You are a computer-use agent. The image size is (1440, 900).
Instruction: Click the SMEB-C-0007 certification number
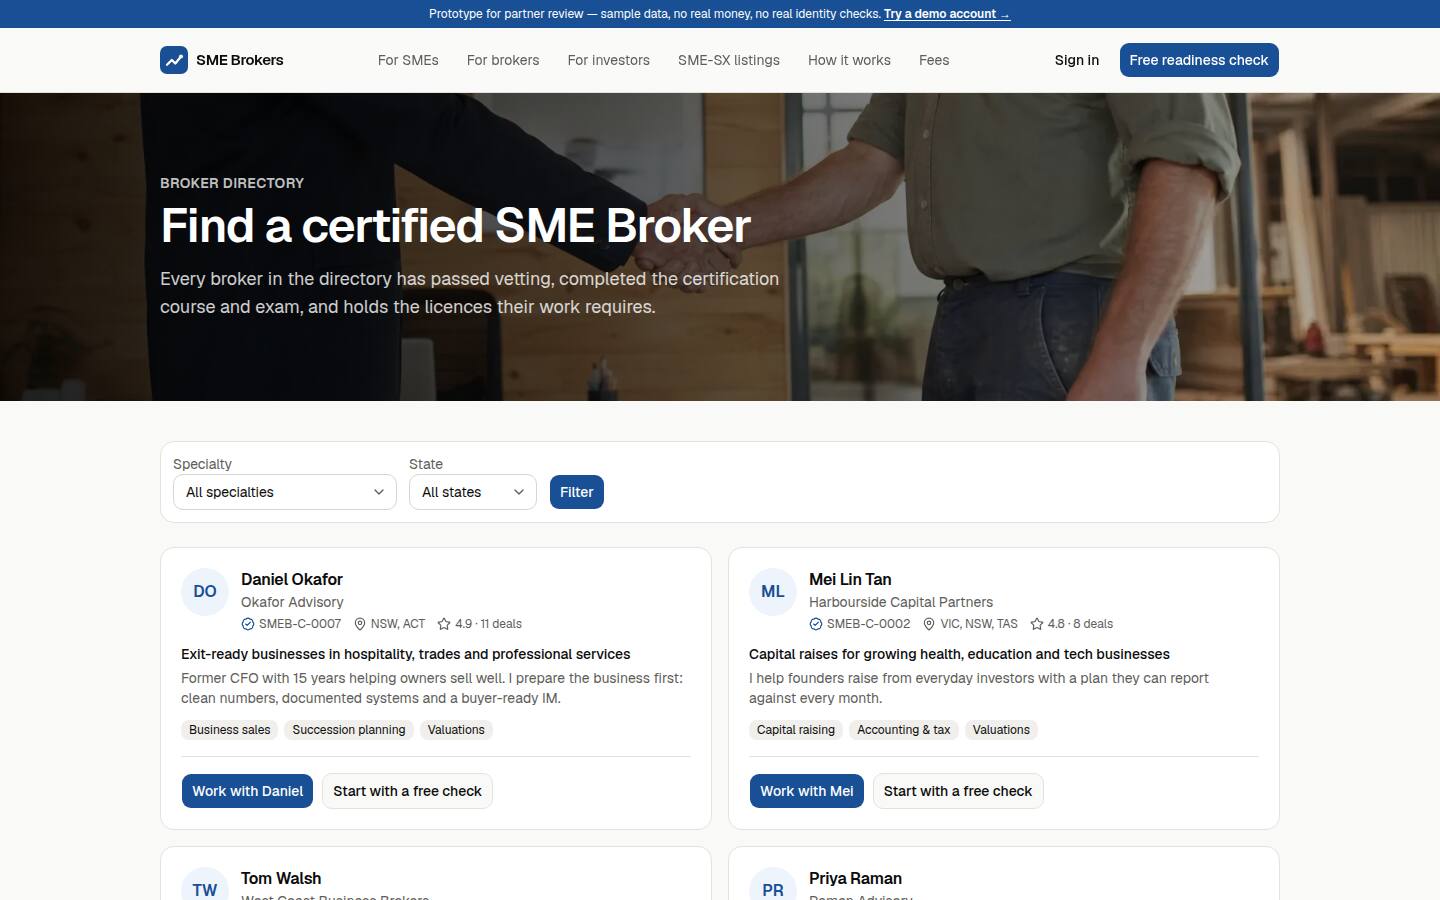coord(300,624)
